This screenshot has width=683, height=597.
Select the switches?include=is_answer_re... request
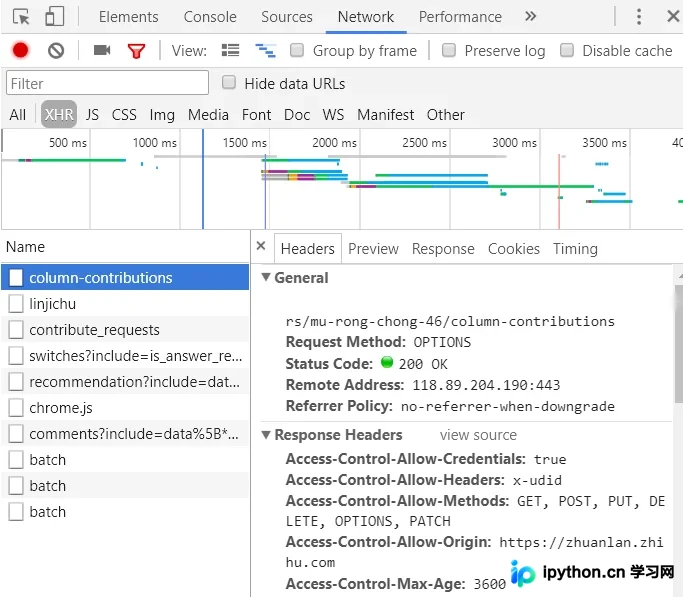[x=125, y=356]
